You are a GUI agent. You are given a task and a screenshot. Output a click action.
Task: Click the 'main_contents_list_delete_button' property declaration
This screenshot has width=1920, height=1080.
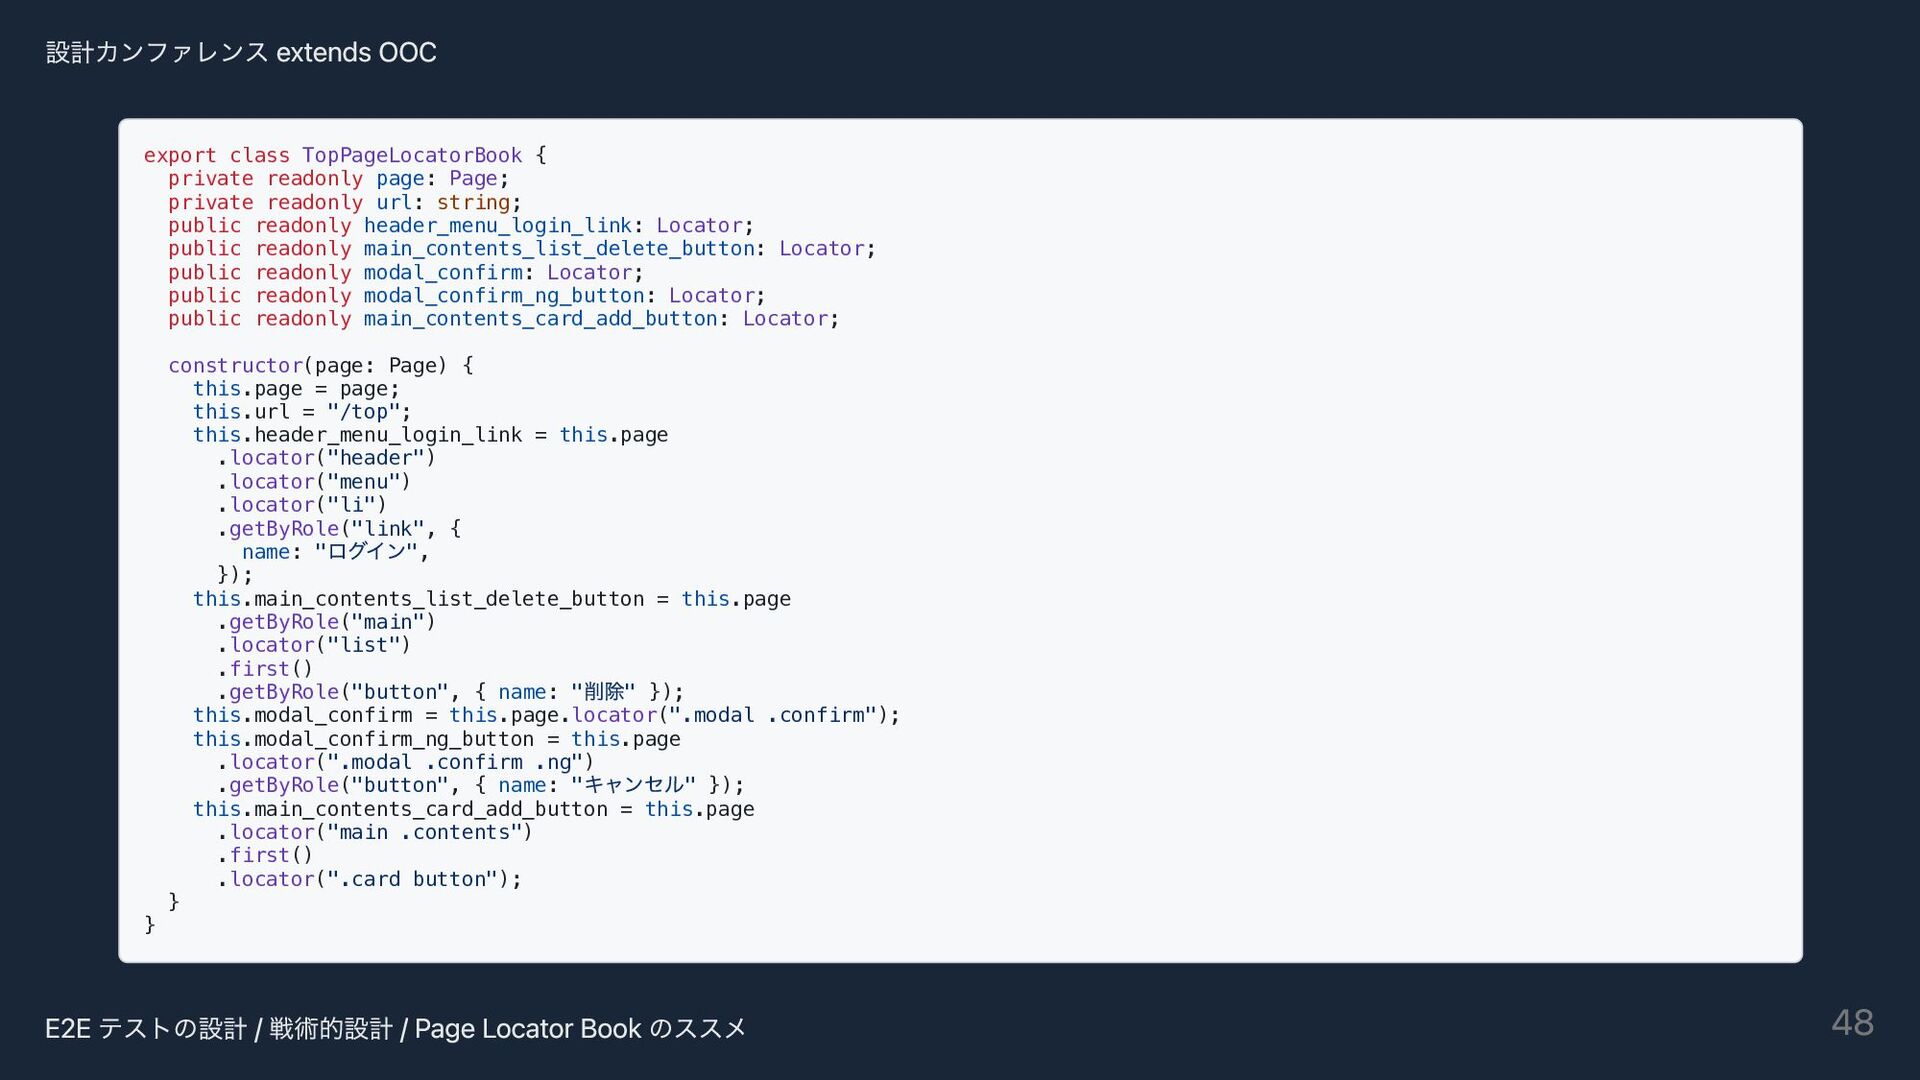[x=559, y=248]
